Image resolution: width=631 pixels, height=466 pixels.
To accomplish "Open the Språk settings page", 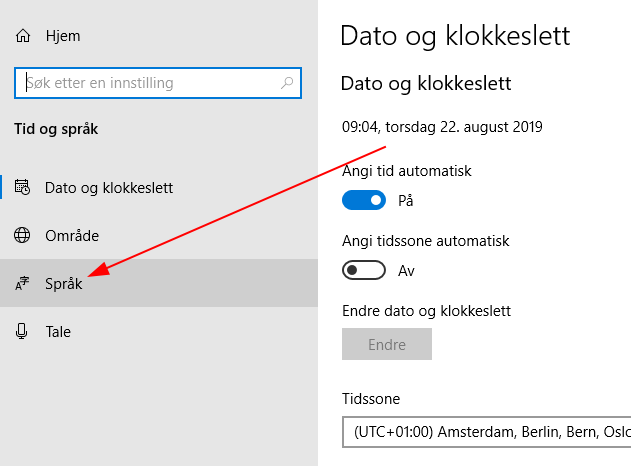I will (159, 283).
